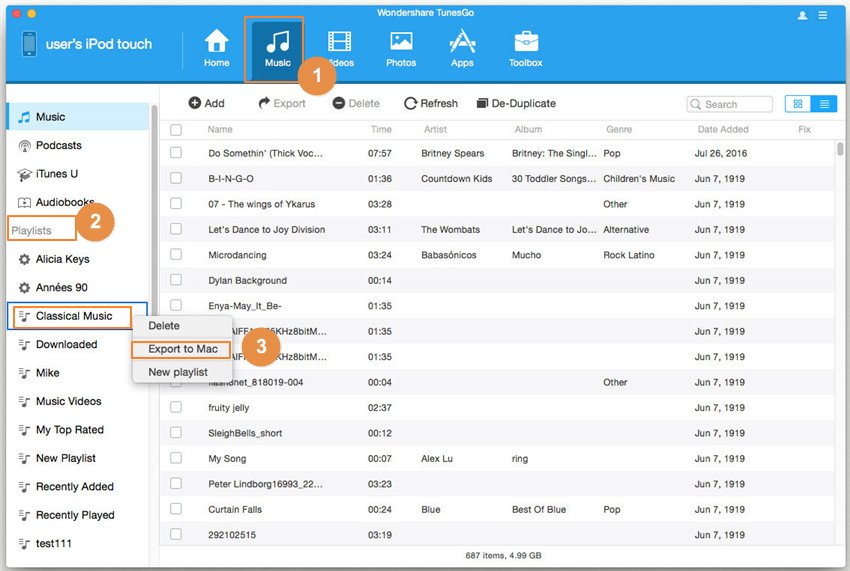Click the De-Duplicate toolbar icon

pos(483,103)
